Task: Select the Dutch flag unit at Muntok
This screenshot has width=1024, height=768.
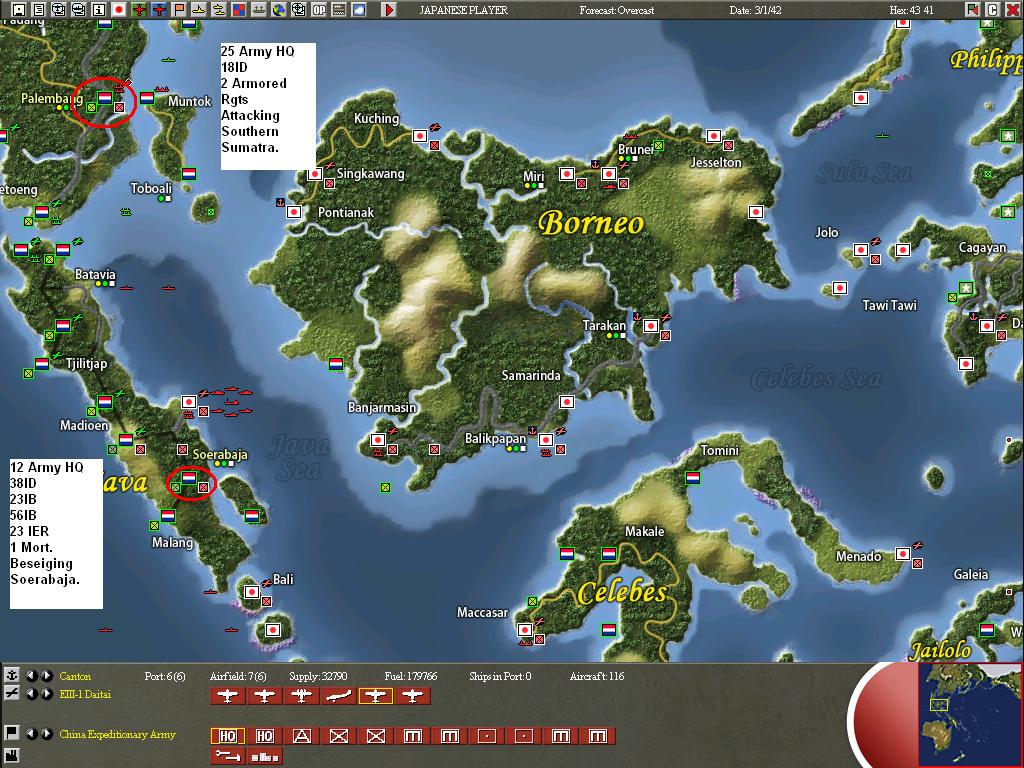Action: tap(148, 97)
